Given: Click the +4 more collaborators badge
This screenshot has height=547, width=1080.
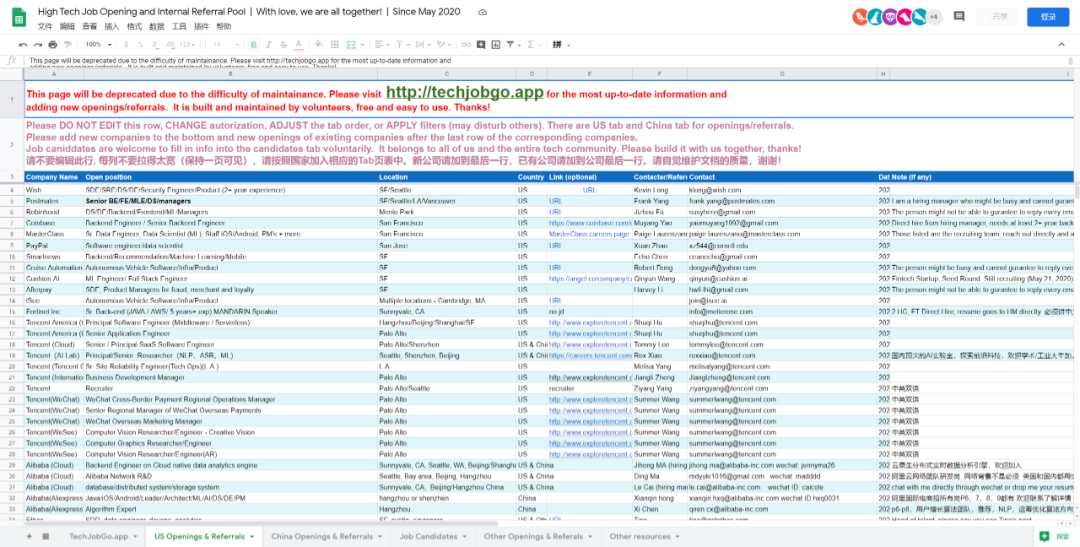Looking at the screenshot, I should (x=934, y=17).
